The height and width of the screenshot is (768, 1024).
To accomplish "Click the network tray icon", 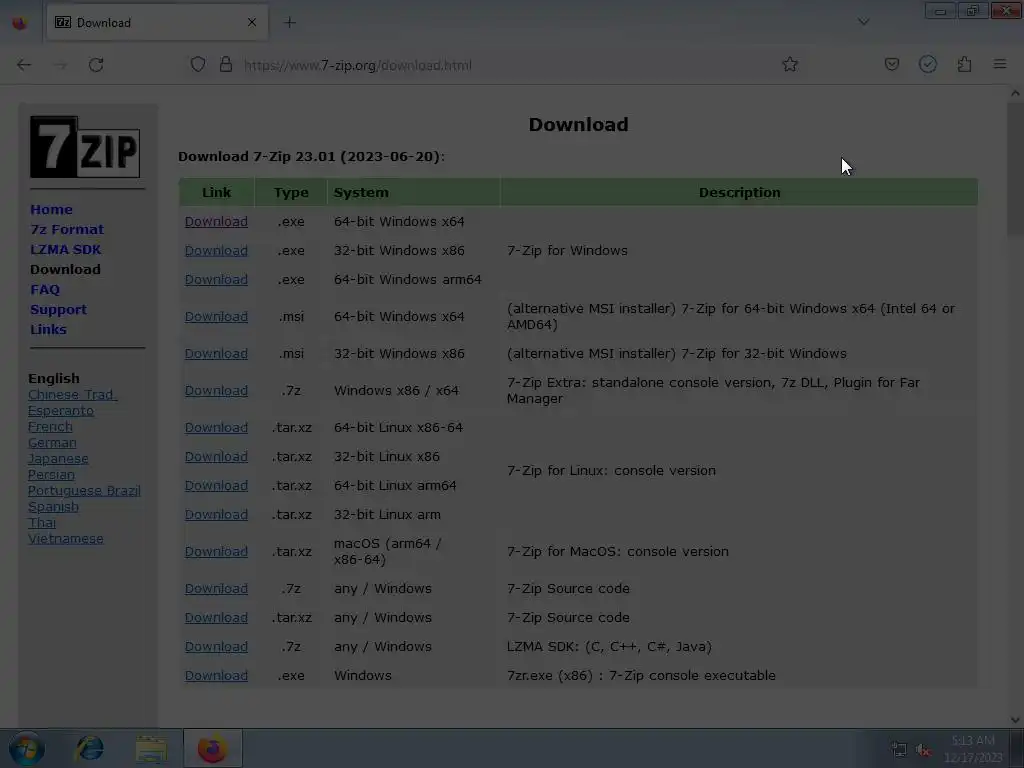I will click(899, 750).
